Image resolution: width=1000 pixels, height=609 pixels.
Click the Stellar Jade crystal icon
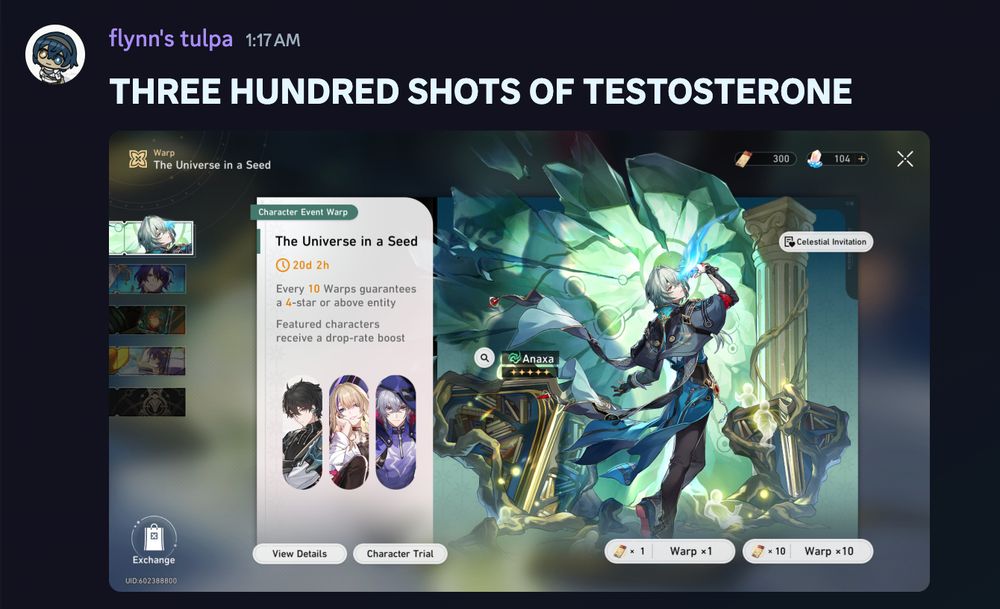pyautogui.click(x=815, y=159)
